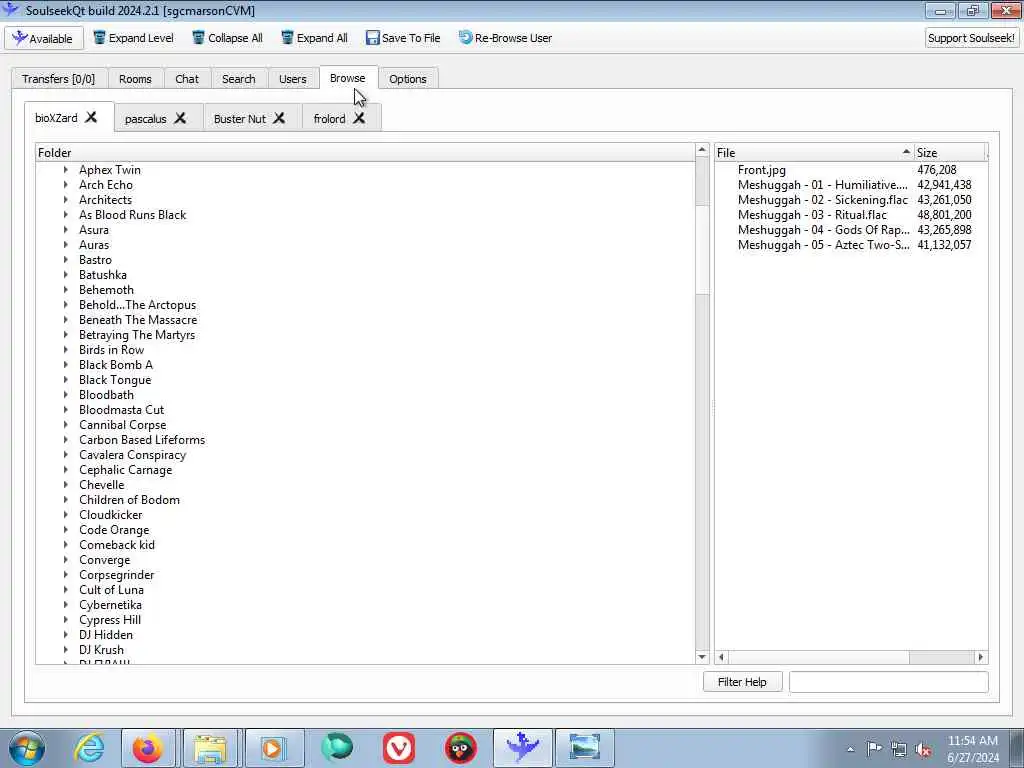Click the Soulseek bird icon in taskbar
The width and height of the screenshot is (1024, 768).
[x=522, y=748]
